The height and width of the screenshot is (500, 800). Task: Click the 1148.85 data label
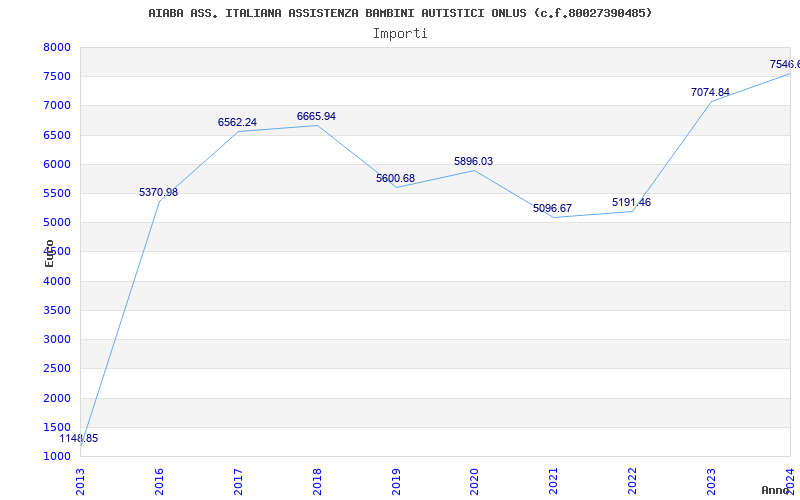click(x=79, y=438)
